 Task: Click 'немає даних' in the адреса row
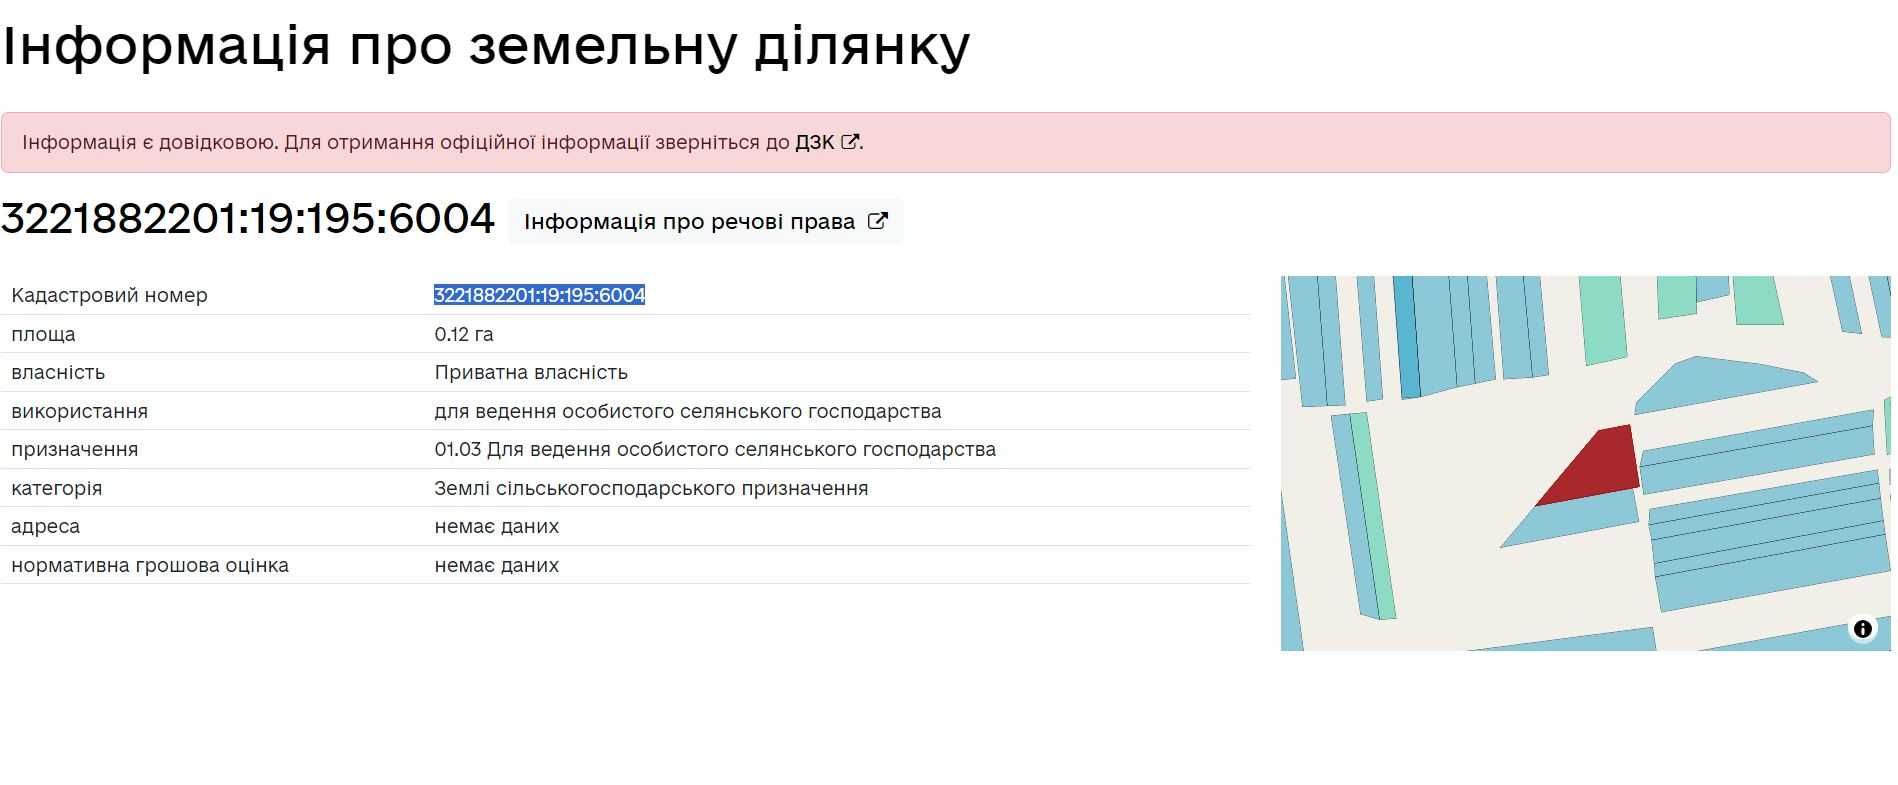[x=497, y=526]
